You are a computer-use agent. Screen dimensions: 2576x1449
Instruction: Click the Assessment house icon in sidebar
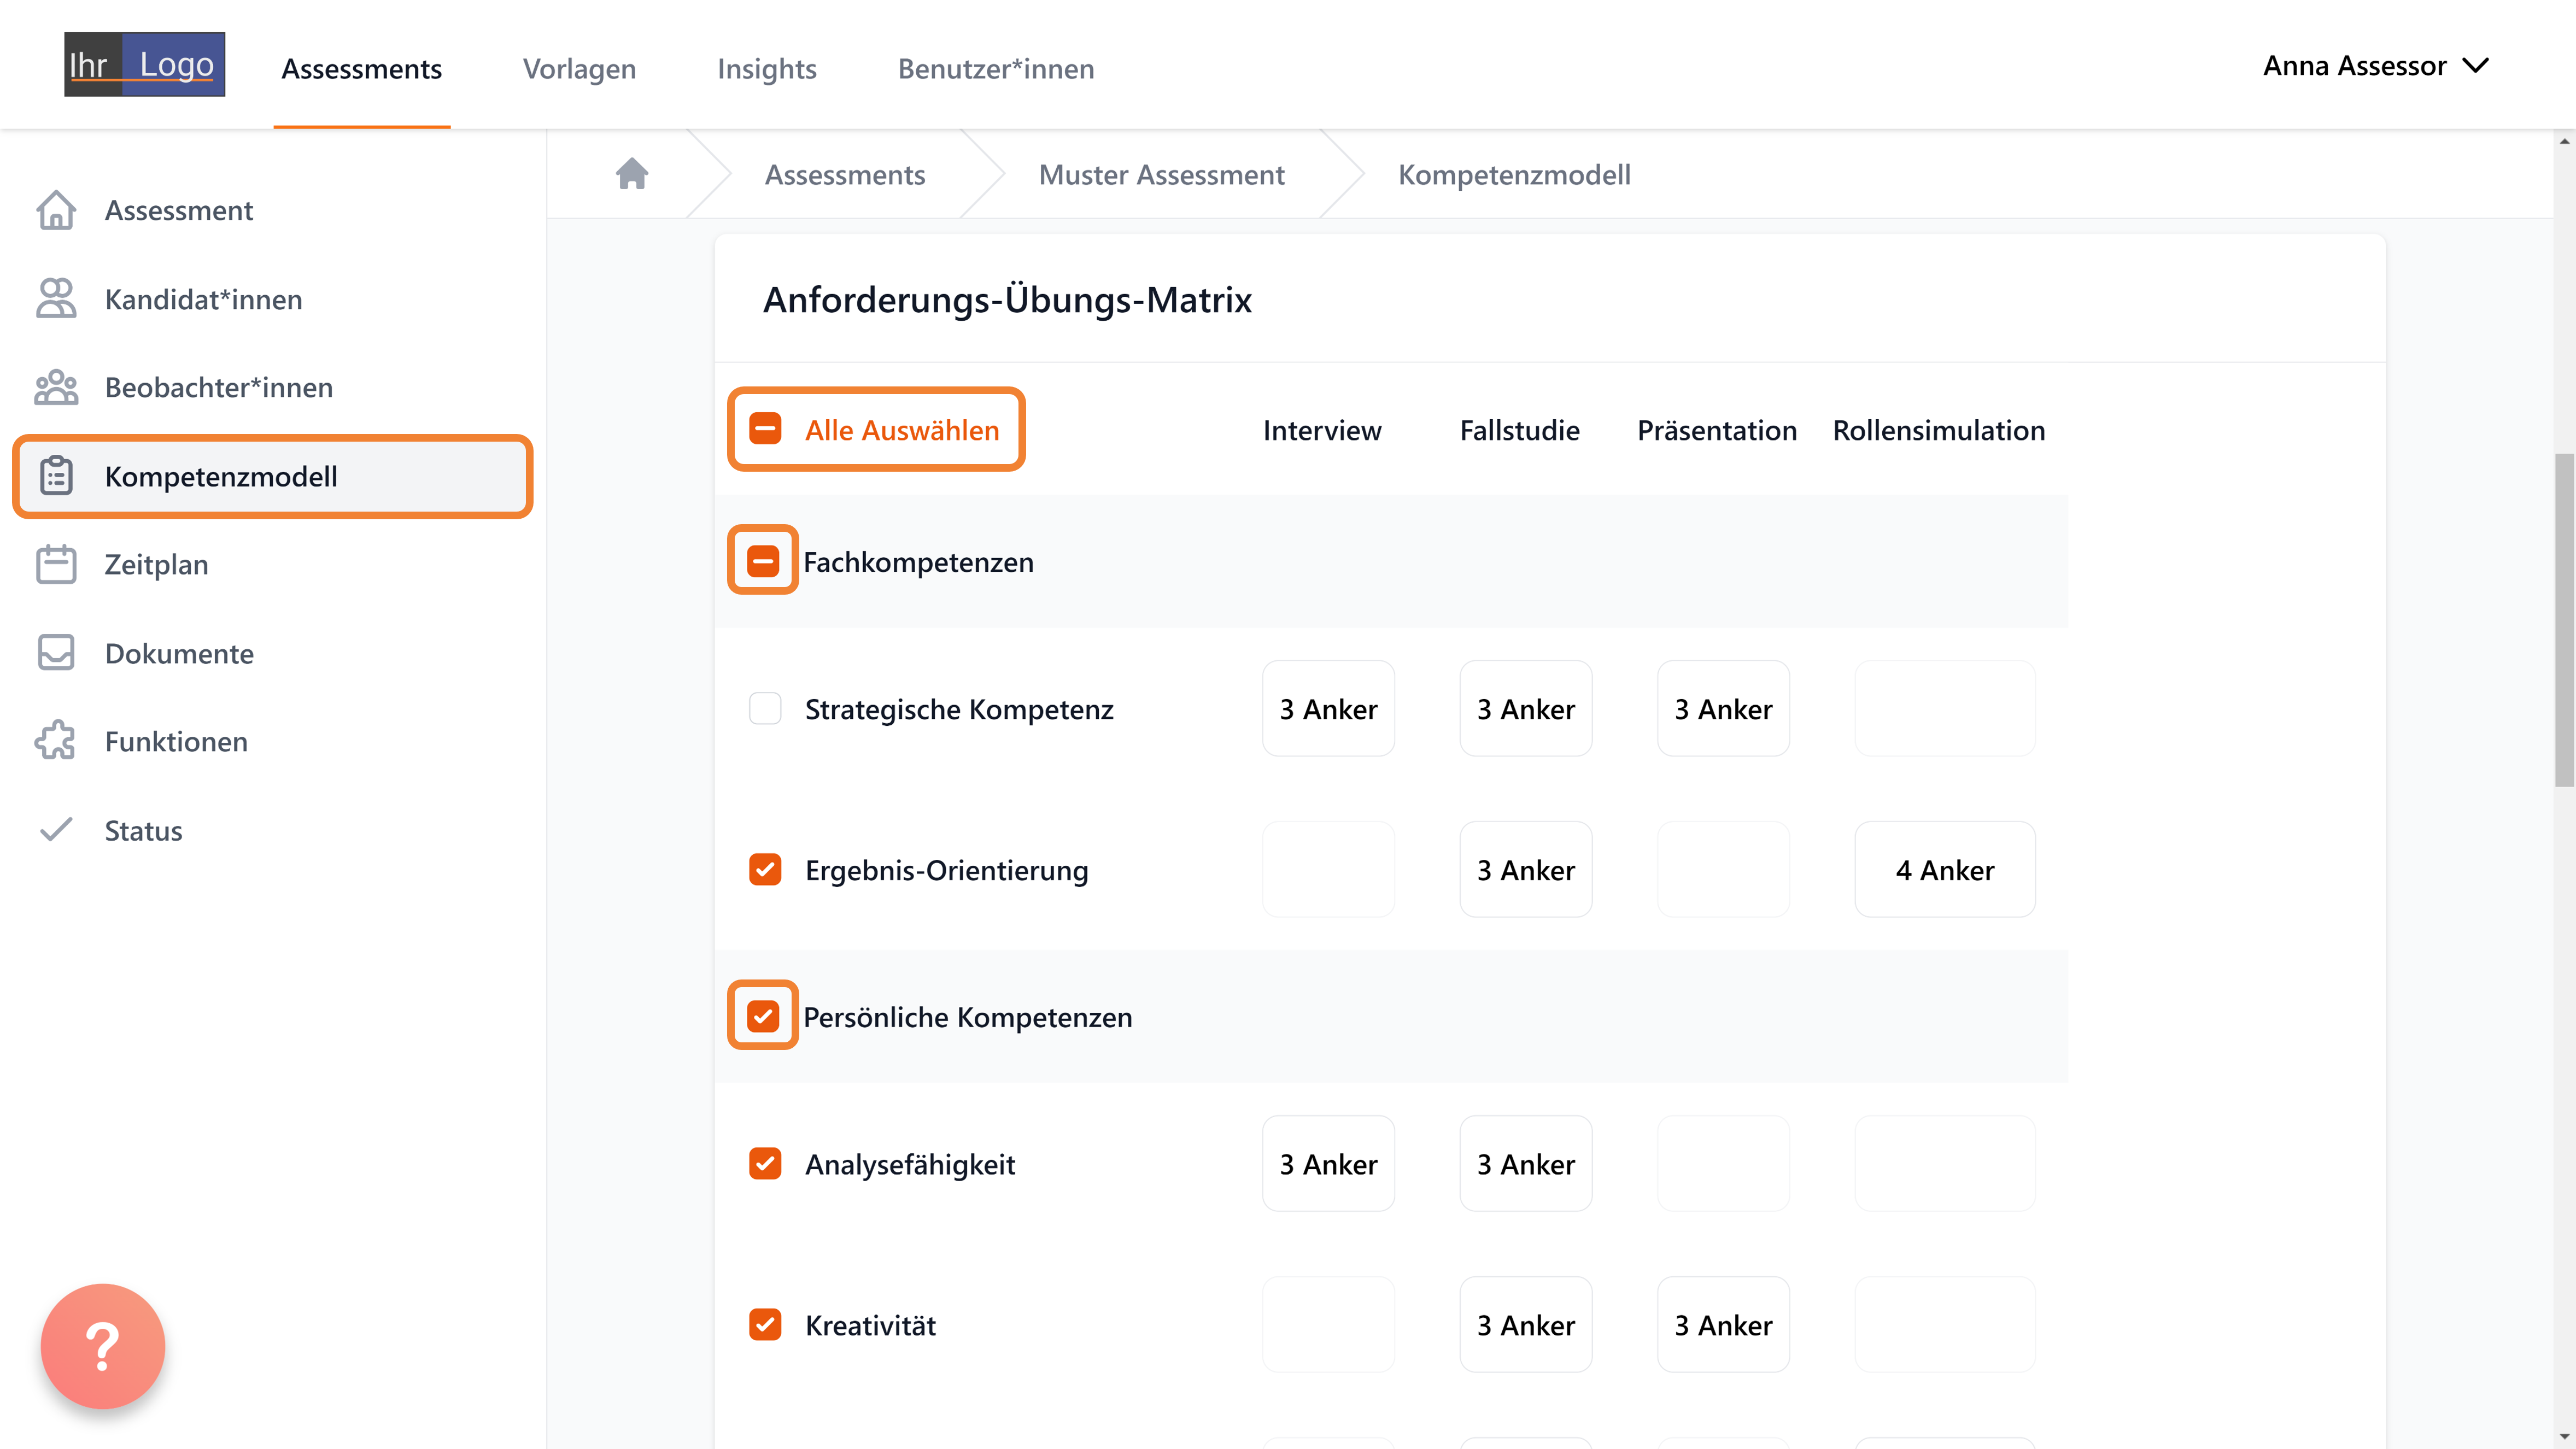tap(56, 210)
